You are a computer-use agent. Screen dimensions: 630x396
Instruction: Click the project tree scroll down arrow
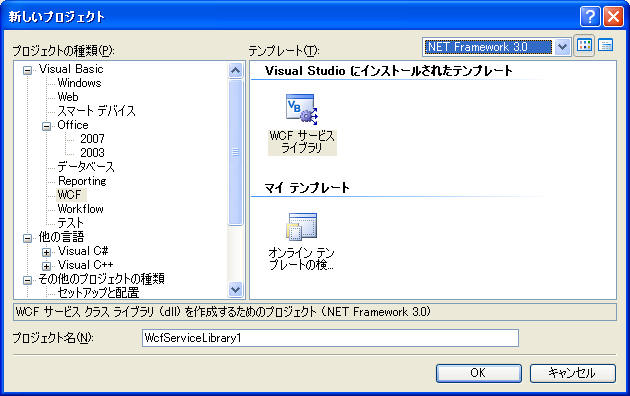[235, 289]
